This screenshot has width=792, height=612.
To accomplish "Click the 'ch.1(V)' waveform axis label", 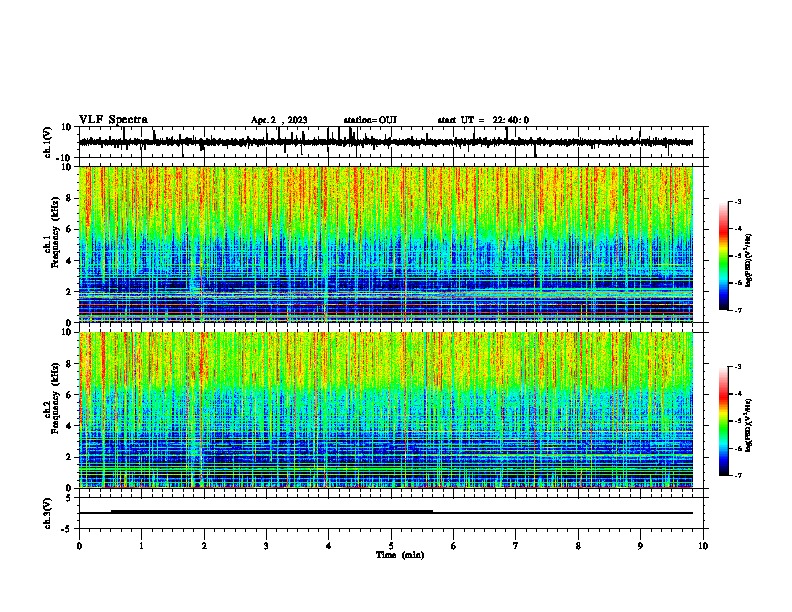I will click(x=48, y=142).
